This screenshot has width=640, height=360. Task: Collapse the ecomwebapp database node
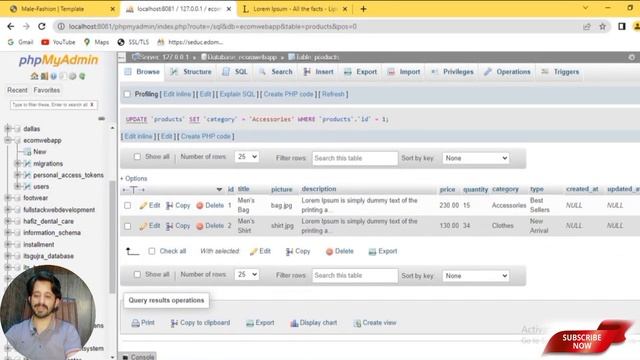7,140
